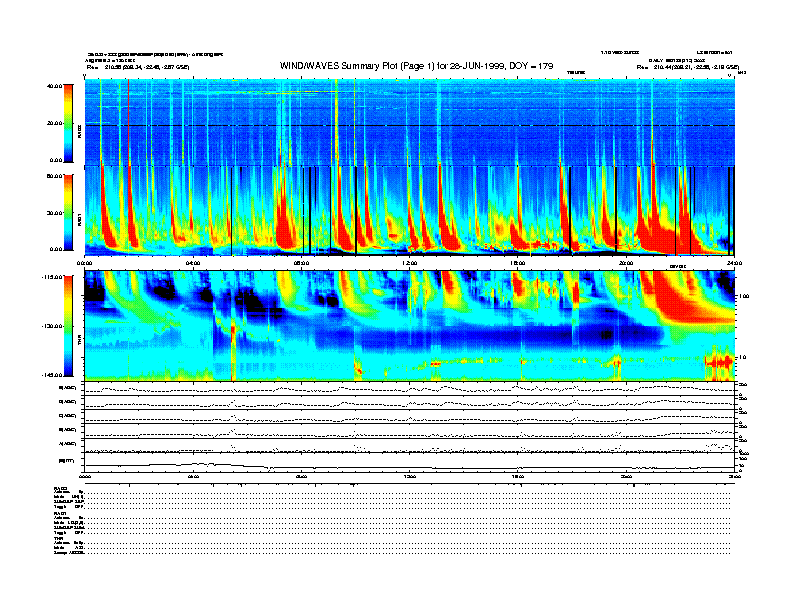
Task: Click the 08:00 tick label under RAD1 spectrogram
Action: tap(301, 263)
